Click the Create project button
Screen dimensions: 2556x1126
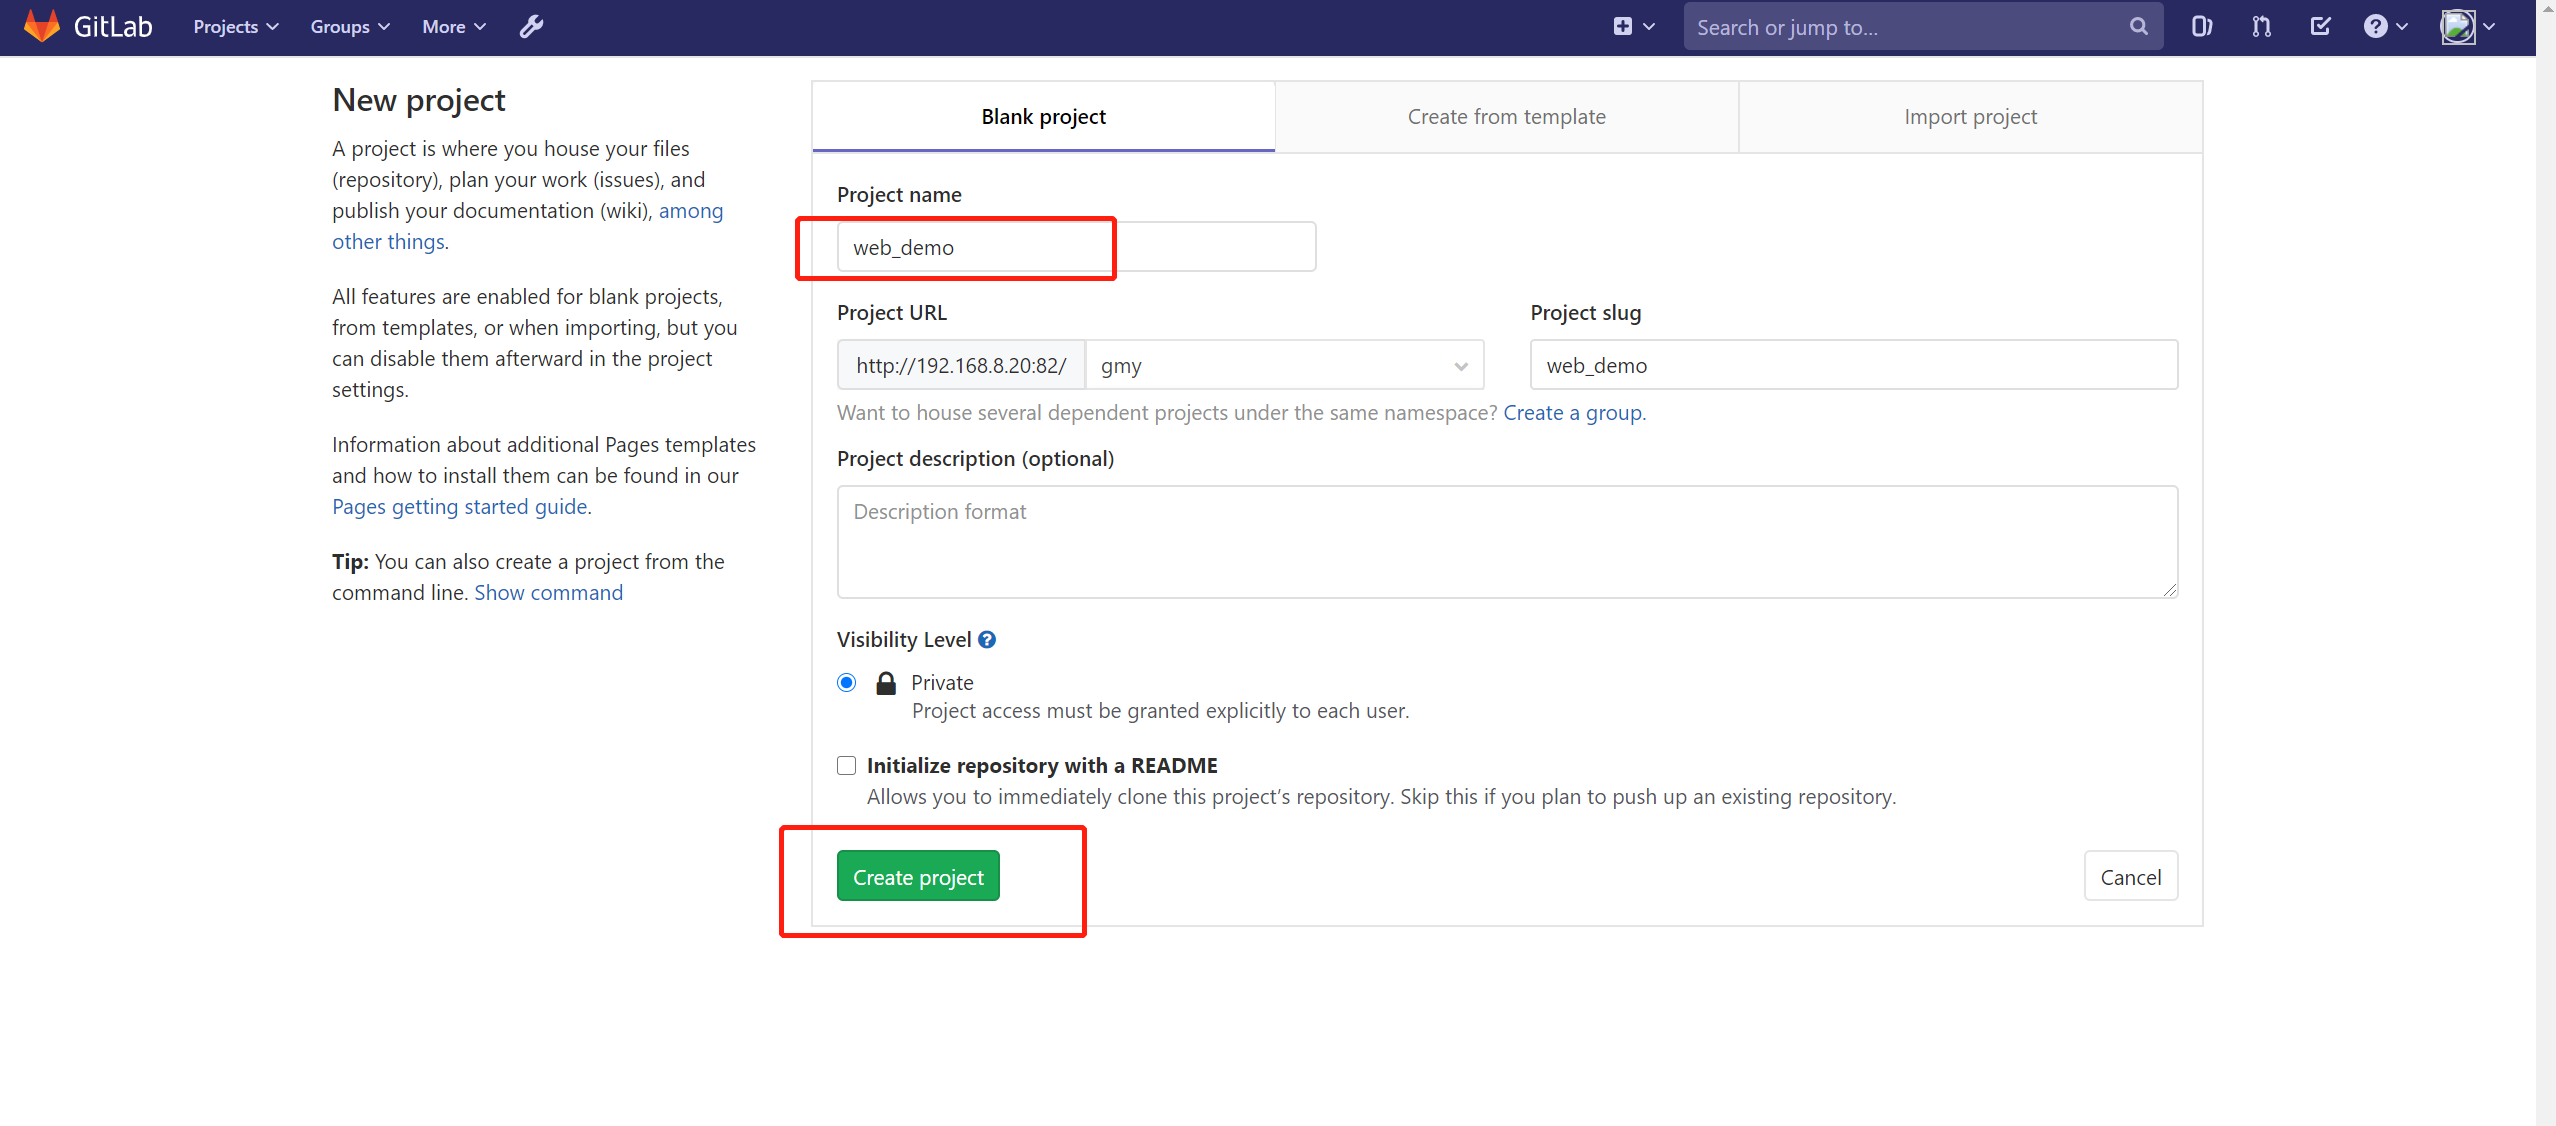(x=916, y=877)
